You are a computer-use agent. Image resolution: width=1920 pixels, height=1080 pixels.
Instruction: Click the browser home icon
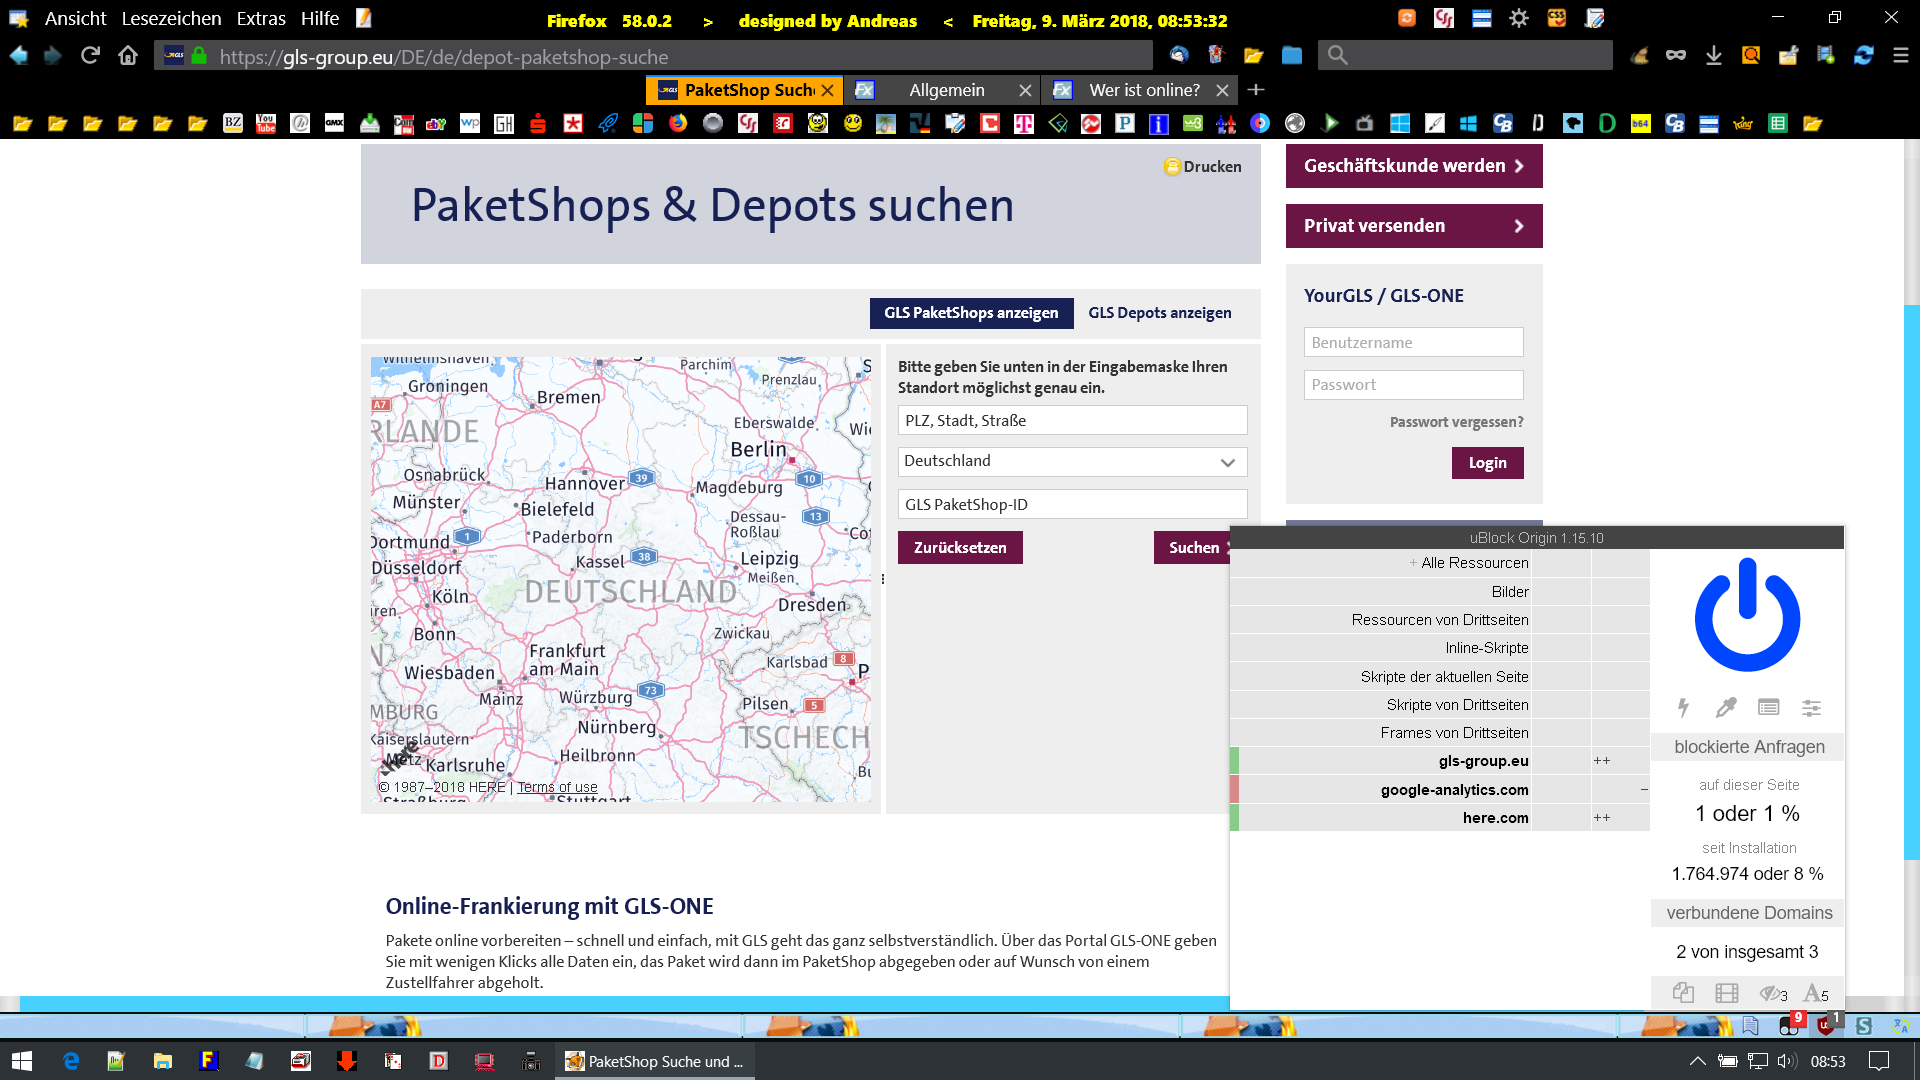tap(128, 56)
